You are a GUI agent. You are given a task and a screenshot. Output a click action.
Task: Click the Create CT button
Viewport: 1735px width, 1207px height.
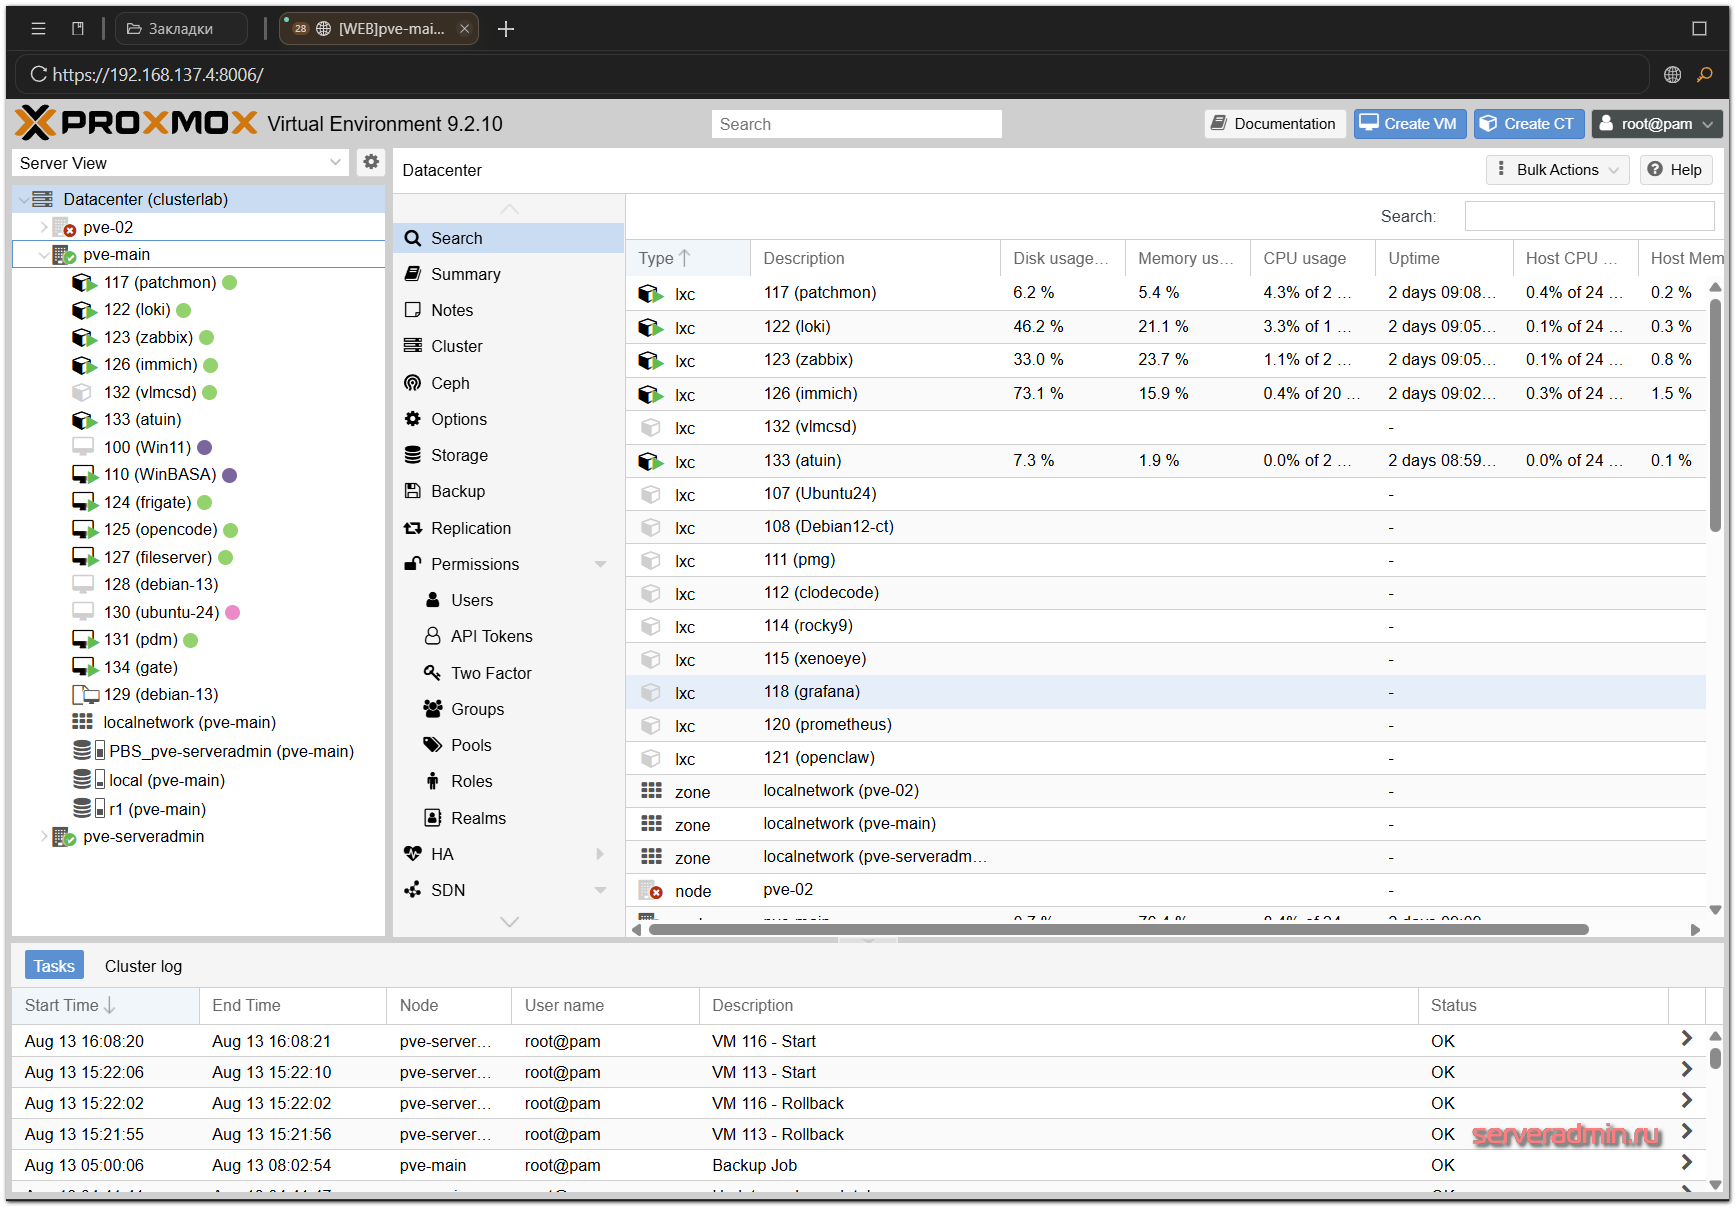1529,124
